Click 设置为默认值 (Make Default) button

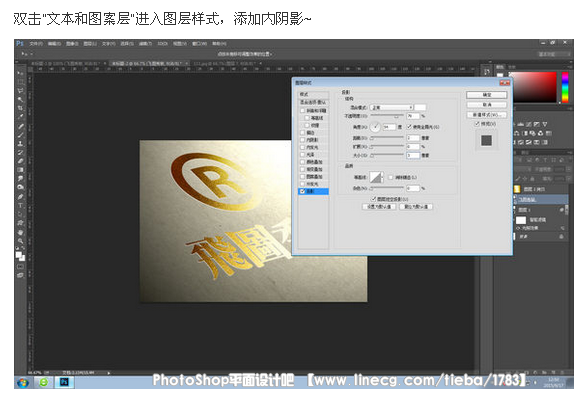point(379,207)
